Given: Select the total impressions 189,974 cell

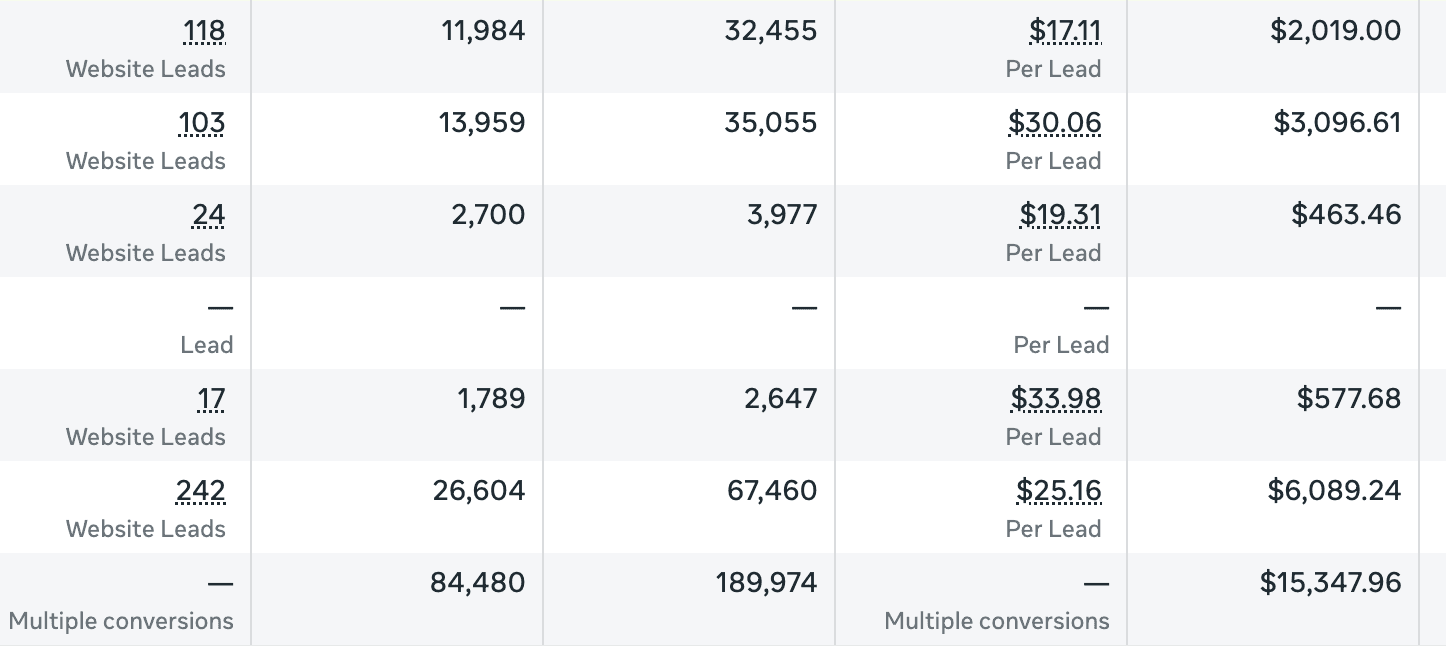Looking at the screenshot, I should (x=689, y=599).
